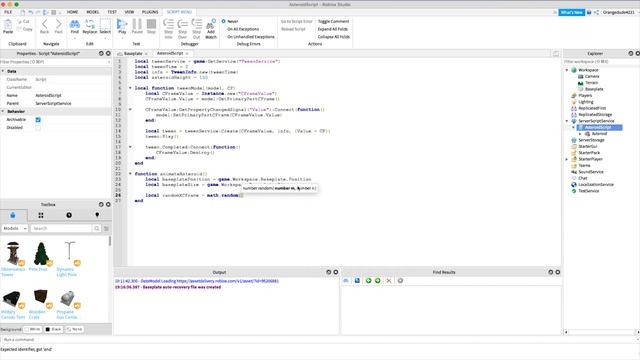640x360 pixels.
Task: Click the Pause test icon
Action: coord(137,24)
